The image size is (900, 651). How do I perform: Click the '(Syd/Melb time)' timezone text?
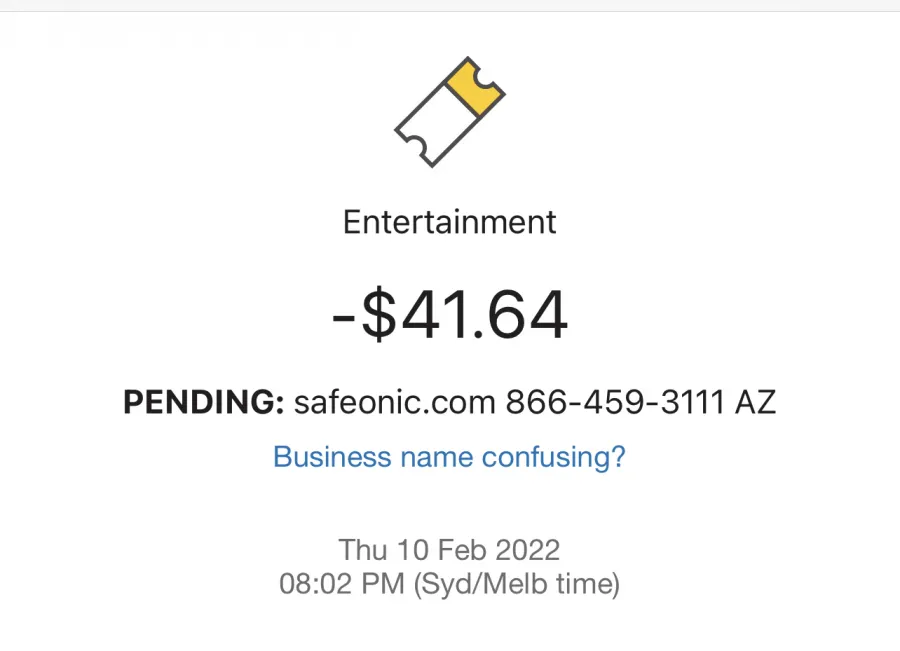(517, 584)
